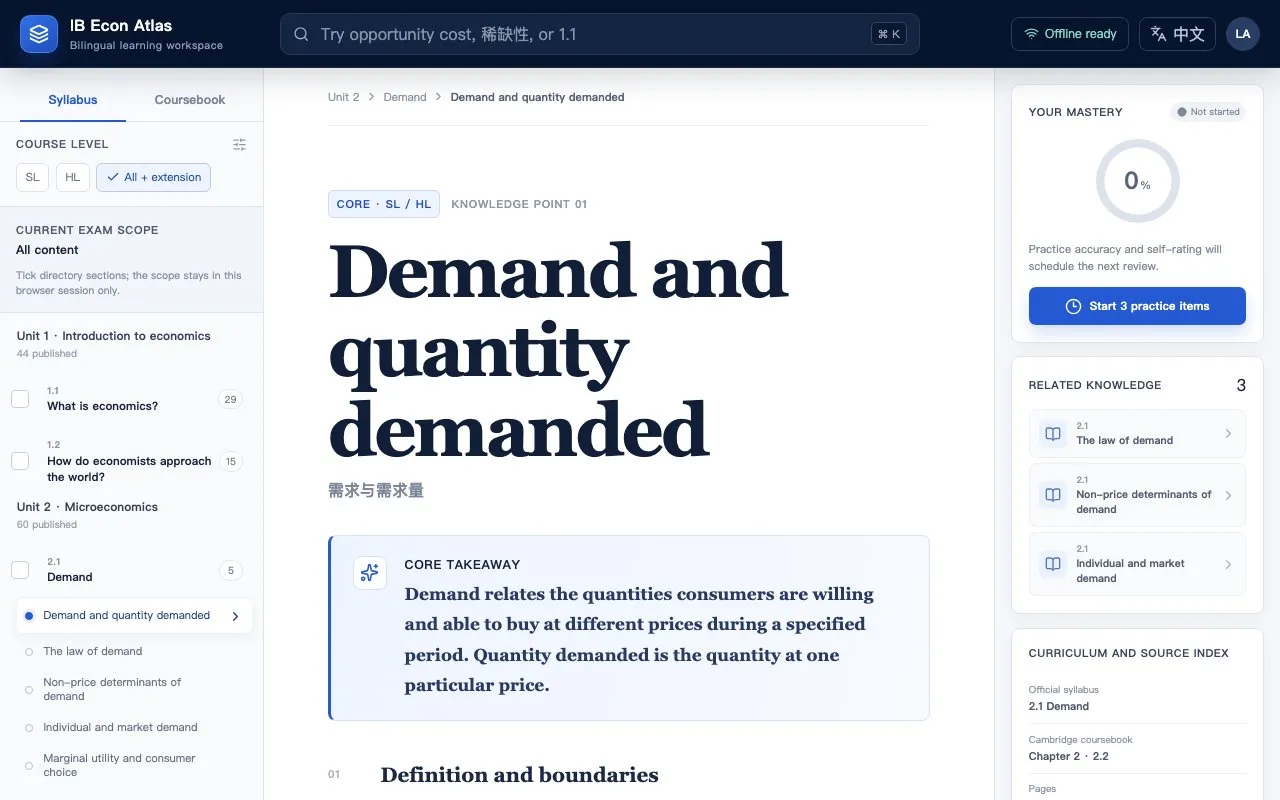Tick the 2.1 Demand section checkbox
The width and height of the screenshot is (1280, 800).
tap(20, 570)
